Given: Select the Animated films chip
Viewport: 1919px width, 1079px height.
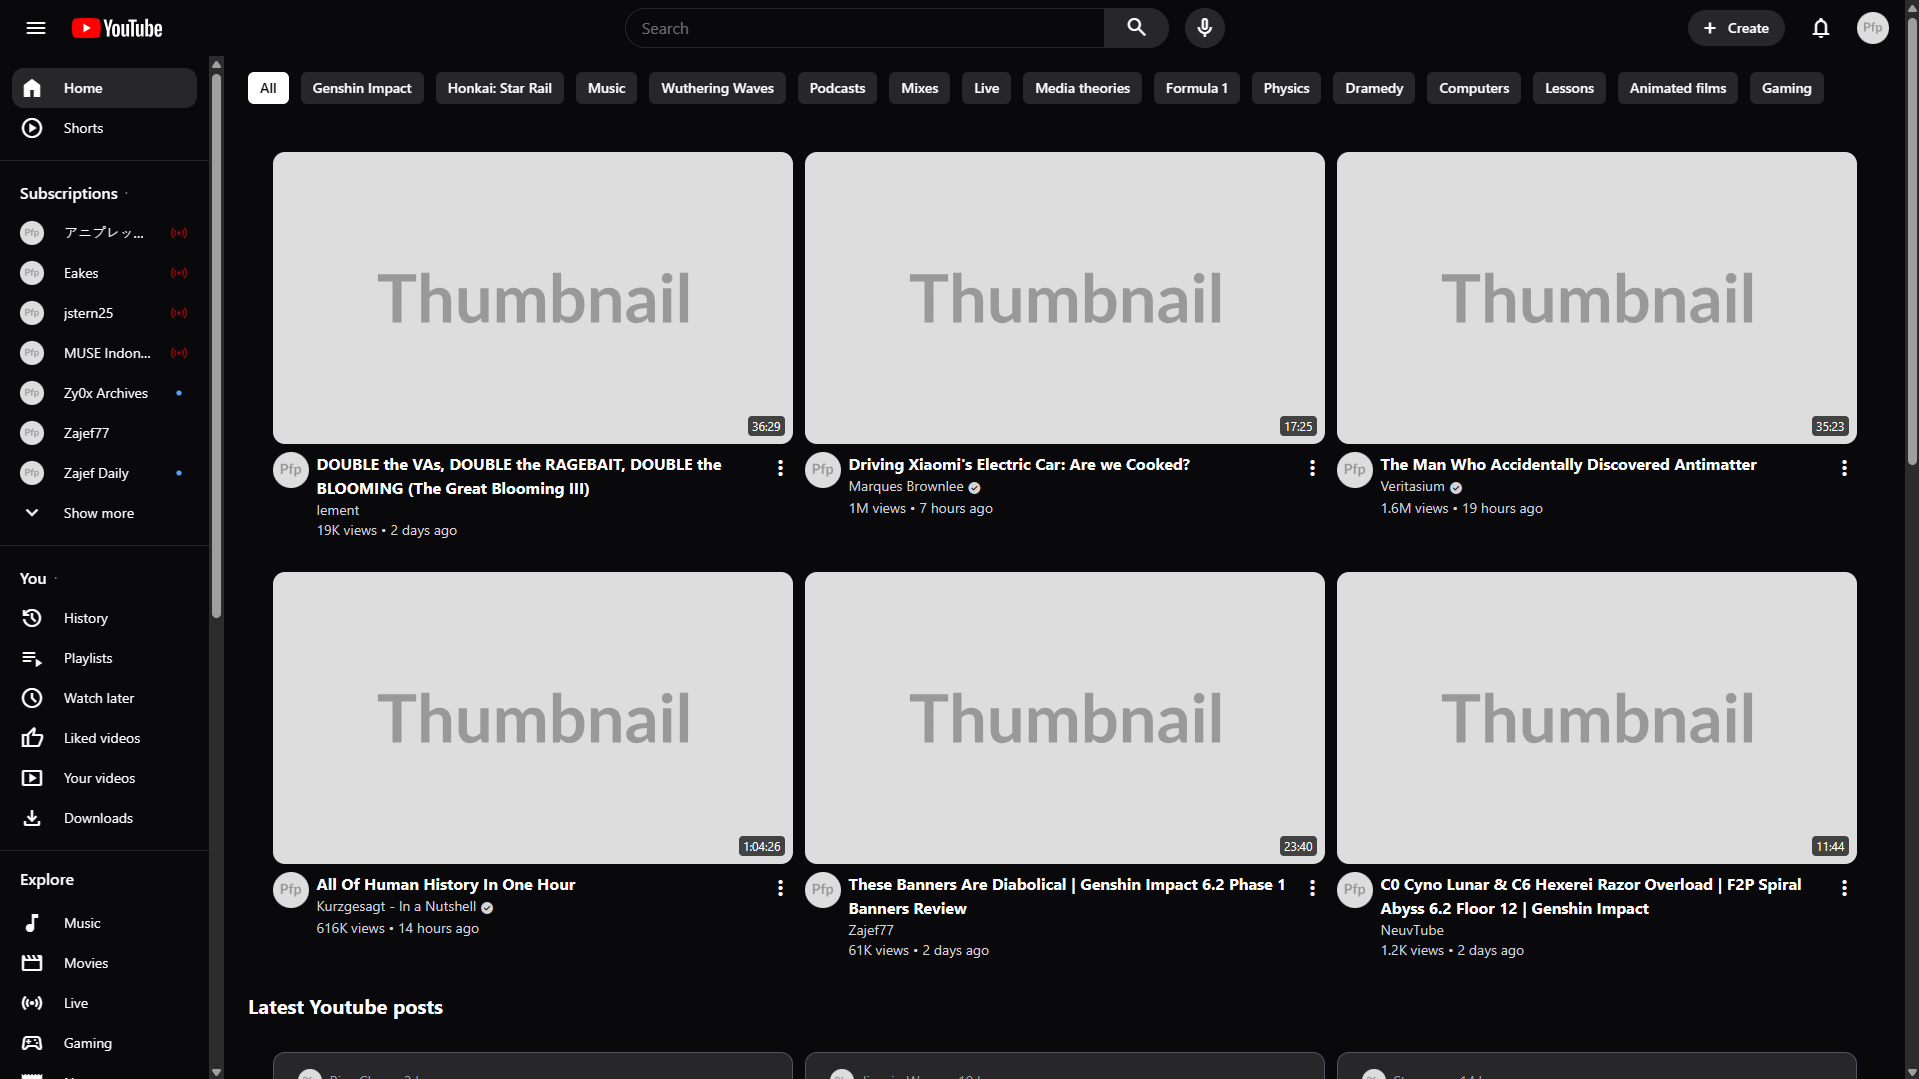Looking at the screenshot, I should [x=1677, y=88].
